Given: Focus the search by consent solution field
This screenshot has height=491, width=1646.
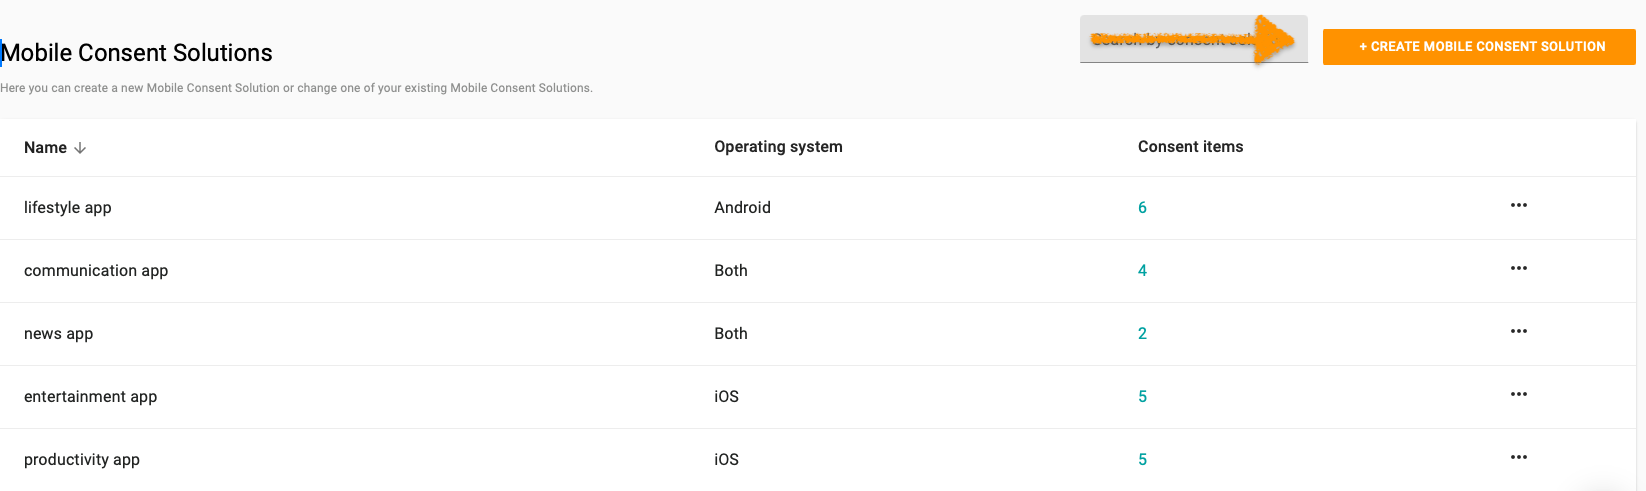Looking at the screenshot, I should point(1170,40).
